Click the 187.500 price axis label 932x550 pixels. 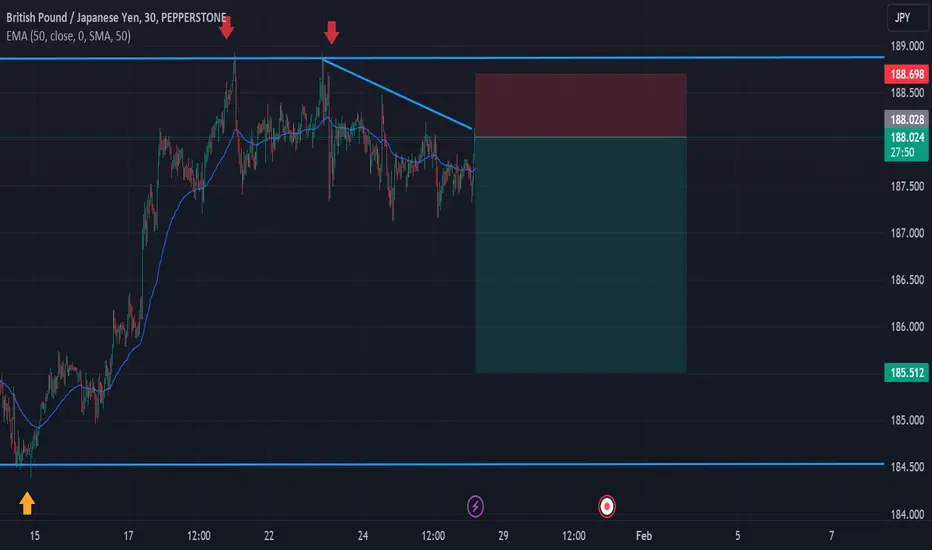click(x=906, y=186)
